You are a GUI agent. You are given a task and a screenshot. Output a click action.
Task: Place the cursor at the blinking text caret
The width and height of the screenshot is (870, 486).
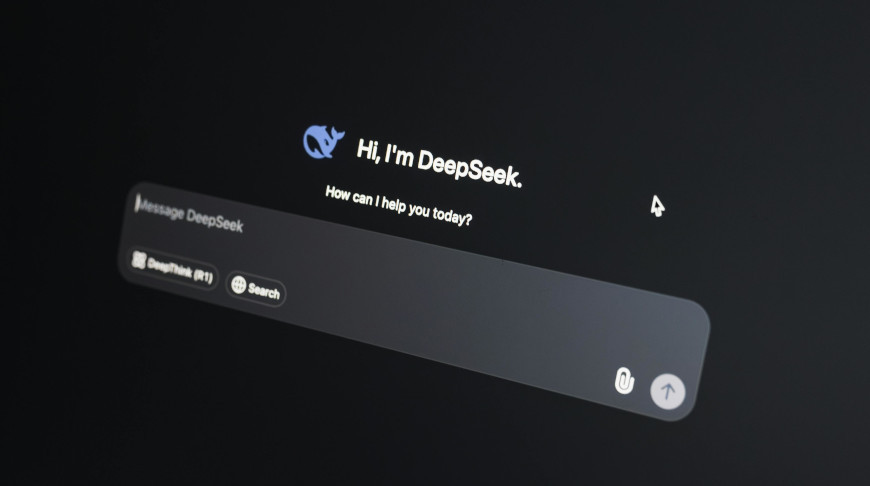(x=137, y=203)
